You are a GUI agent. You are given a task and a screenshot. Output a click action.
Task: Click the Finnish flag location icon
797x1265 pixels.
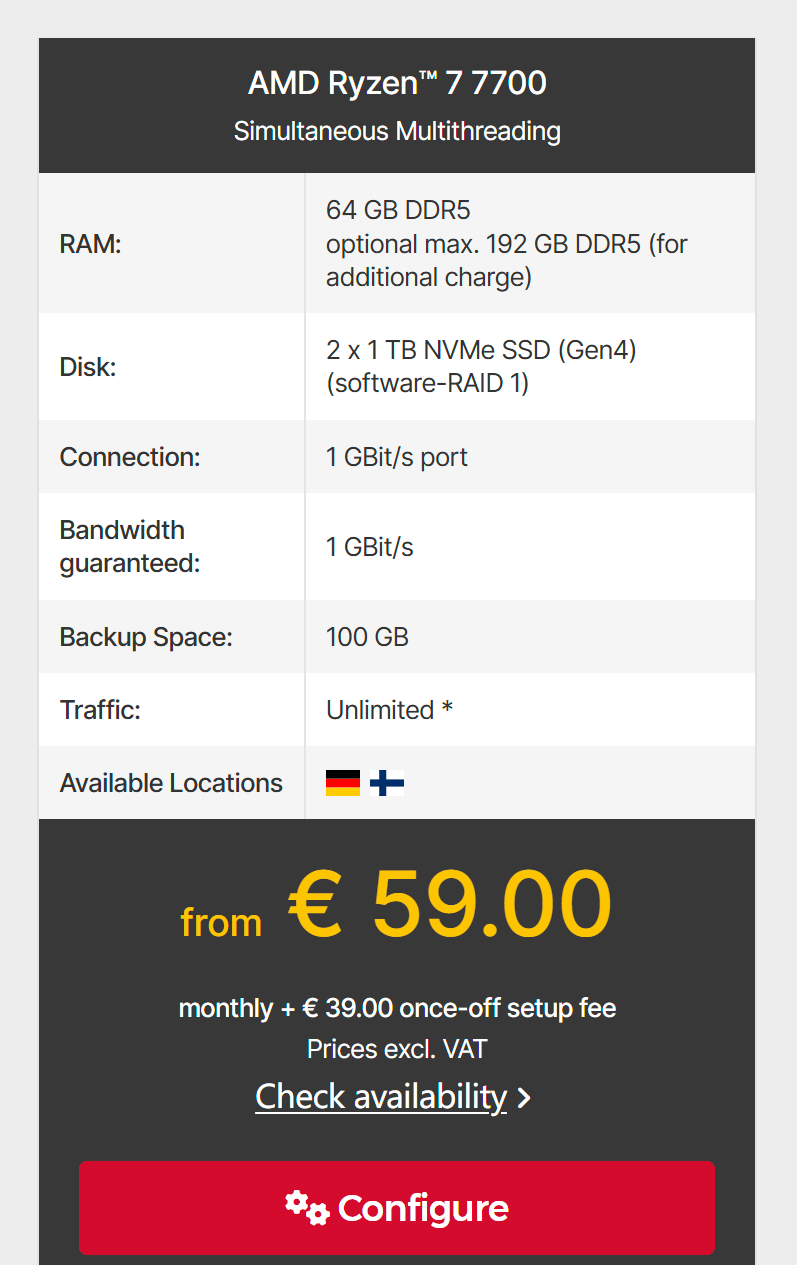click(387, 783)
